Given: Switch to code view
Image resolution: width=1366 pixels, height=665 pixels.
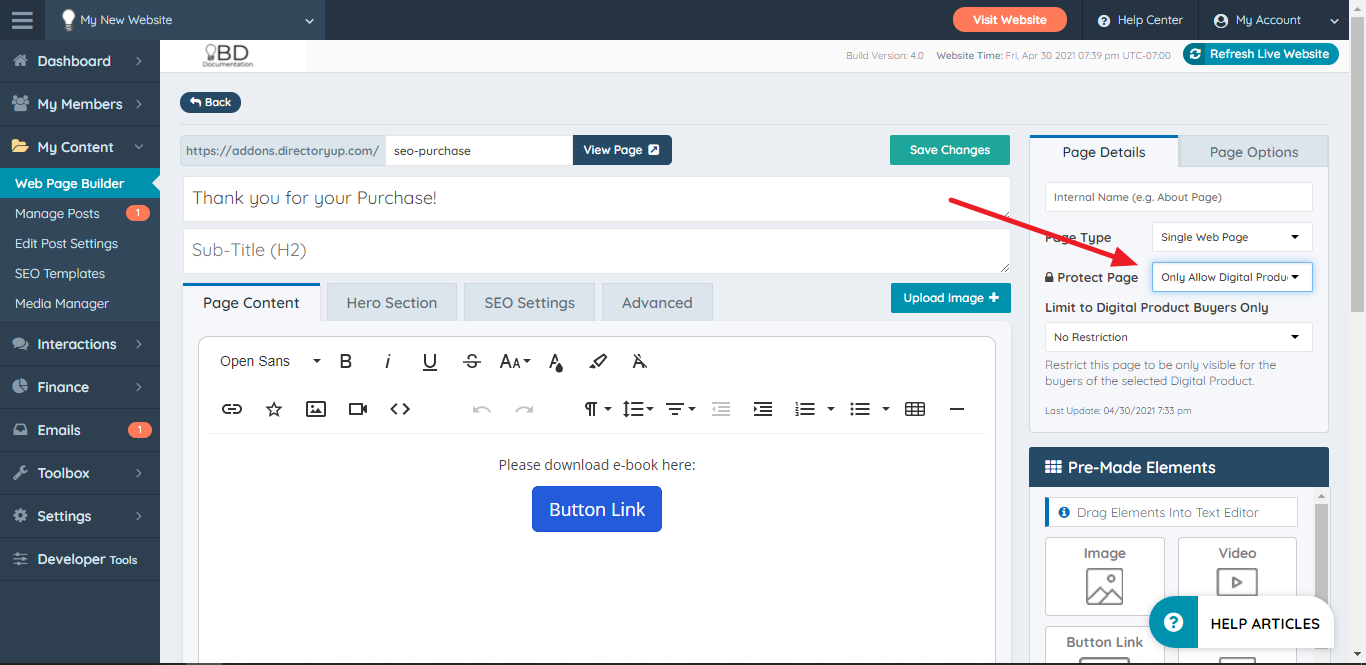Looking at the screenshot, I should [400, 409].
